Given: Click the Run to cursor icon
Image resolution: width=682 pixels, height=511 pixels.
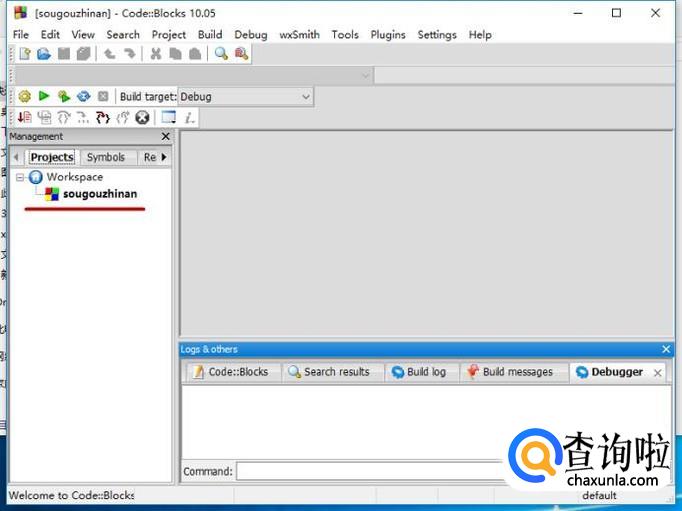Looking at the screenshot, I should (44, 117).
